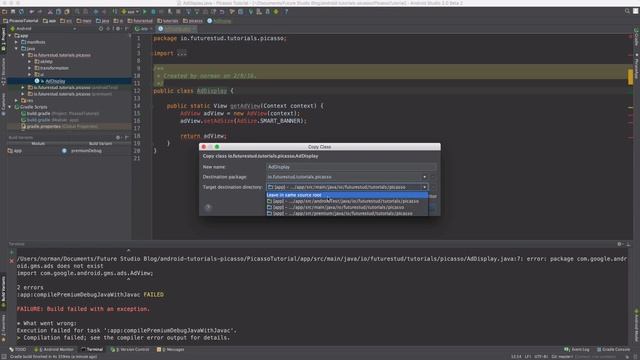Click the Build Variants panel gear icon
Viewport: 640px width, 360px height.
118,138
